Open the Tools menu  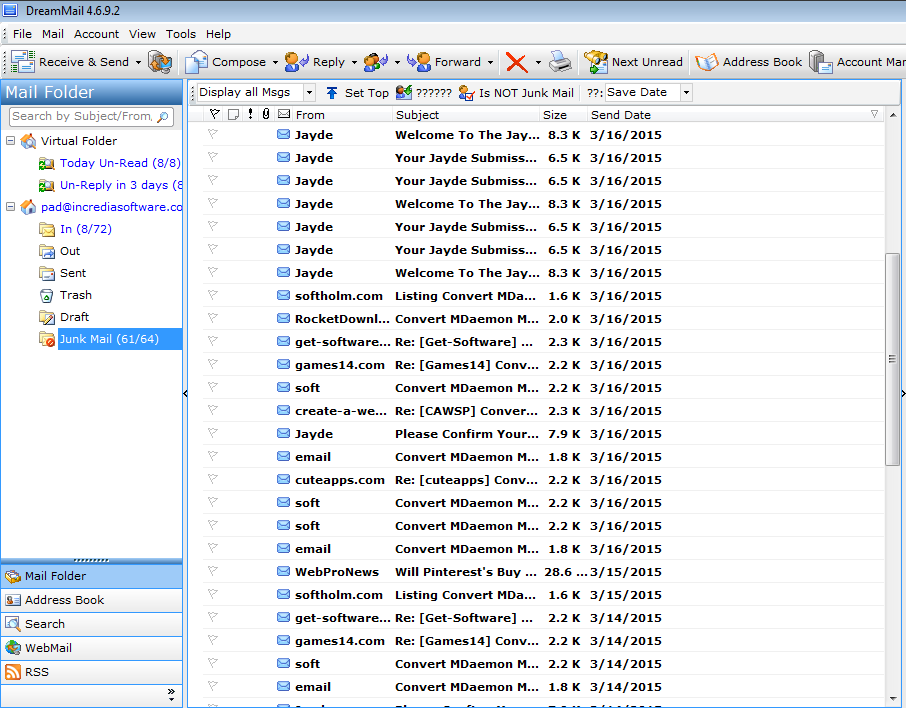pyautogui.click(x=181, y=34)
